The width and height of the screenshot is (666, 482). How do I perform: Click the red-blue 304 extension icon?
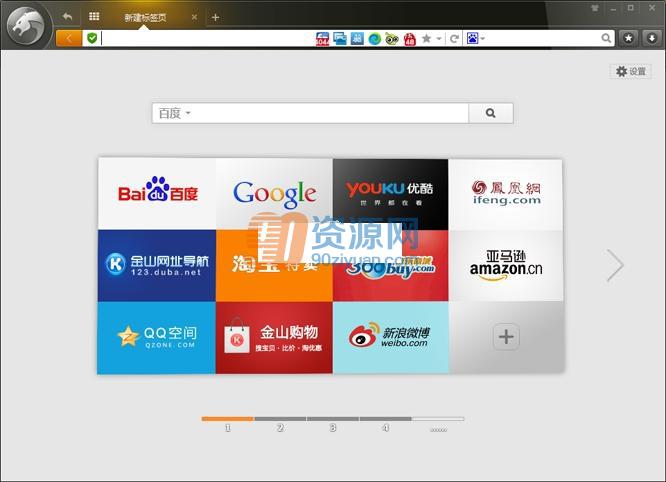pyautogui.click(x=322, y=39)
